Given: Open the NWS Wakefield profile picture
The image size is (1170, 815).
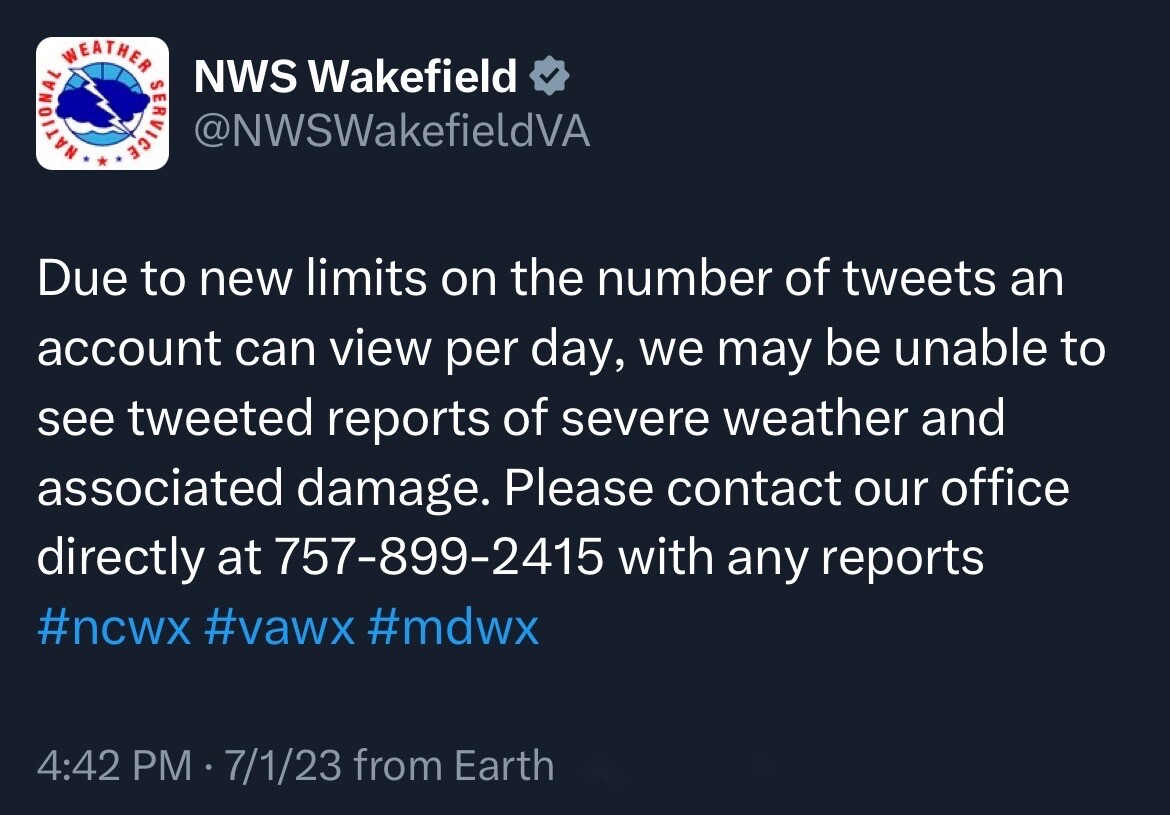Looking at the screenshot, I should tap(102, 104).
